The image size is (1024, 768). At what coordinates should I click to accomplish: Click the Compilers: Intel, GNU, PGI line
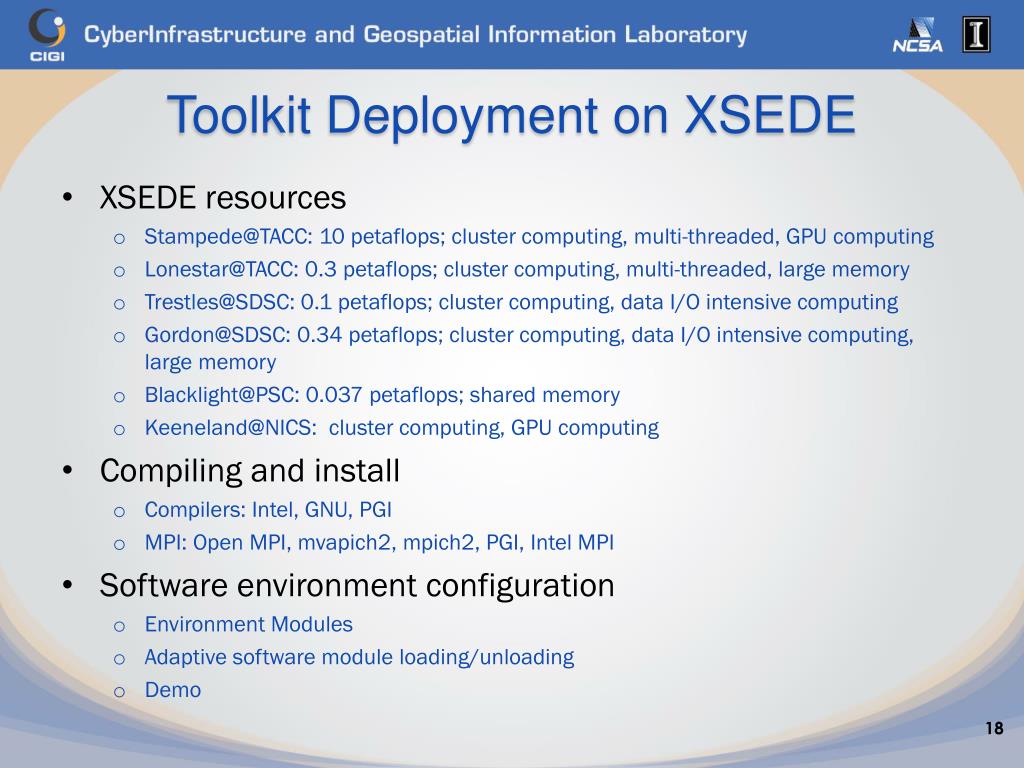point(268,509)
